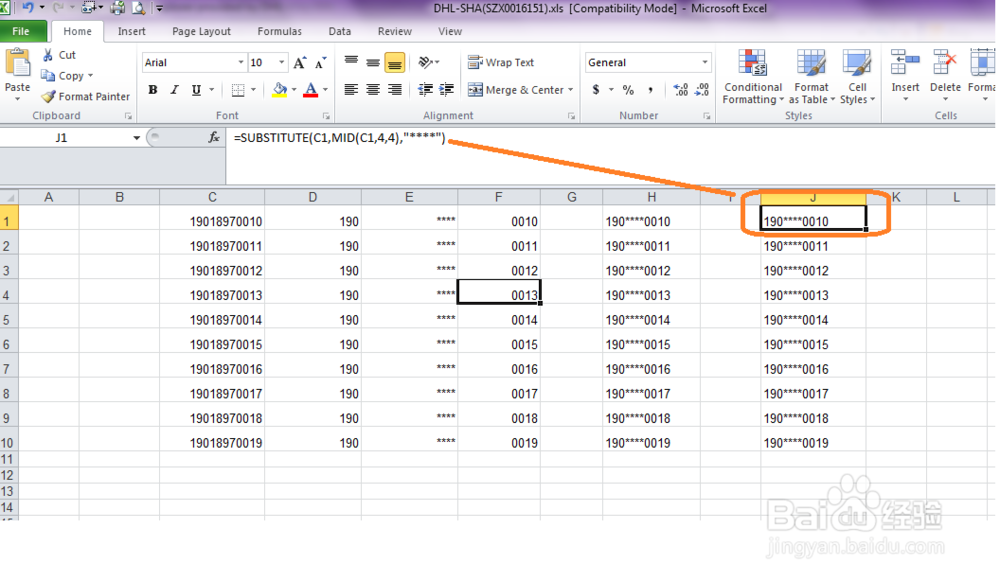This screenshot has width=1000, height=581.
Task: Click the Decrease Indent icon
Action: 425,90
